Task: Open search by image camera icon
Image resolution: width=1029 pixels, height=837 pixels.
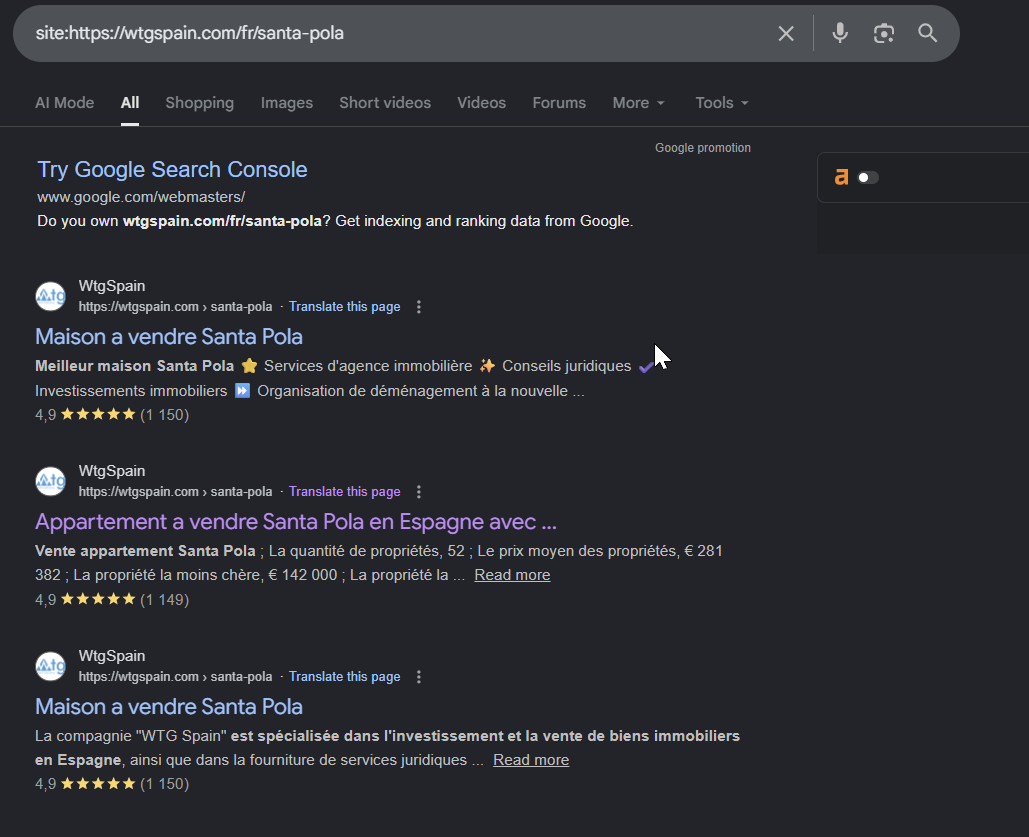Action: click(883, 33)
